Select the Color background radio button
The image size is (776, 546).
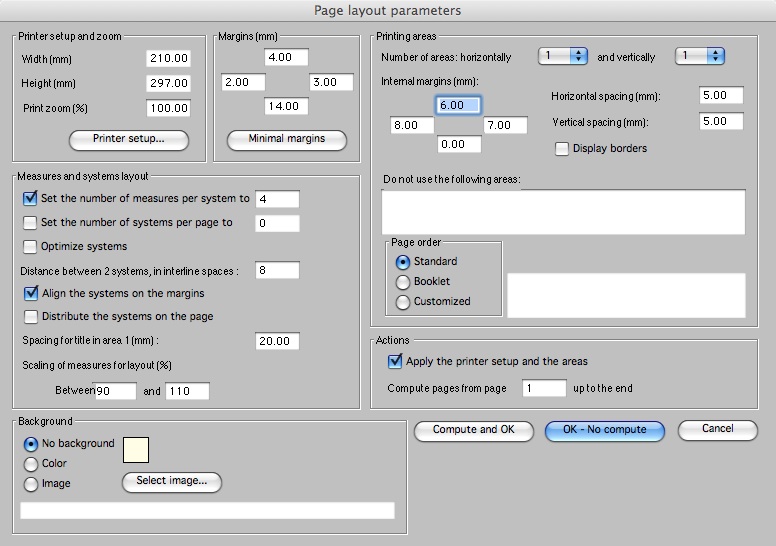click(30, 464)
